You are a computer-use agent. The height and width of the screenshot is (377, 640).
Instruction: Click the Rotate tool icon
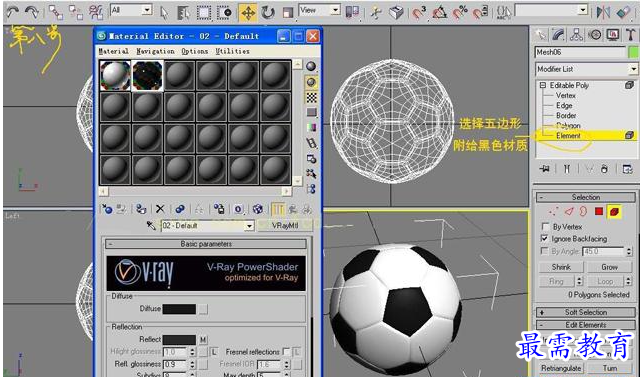click(268, 13)
